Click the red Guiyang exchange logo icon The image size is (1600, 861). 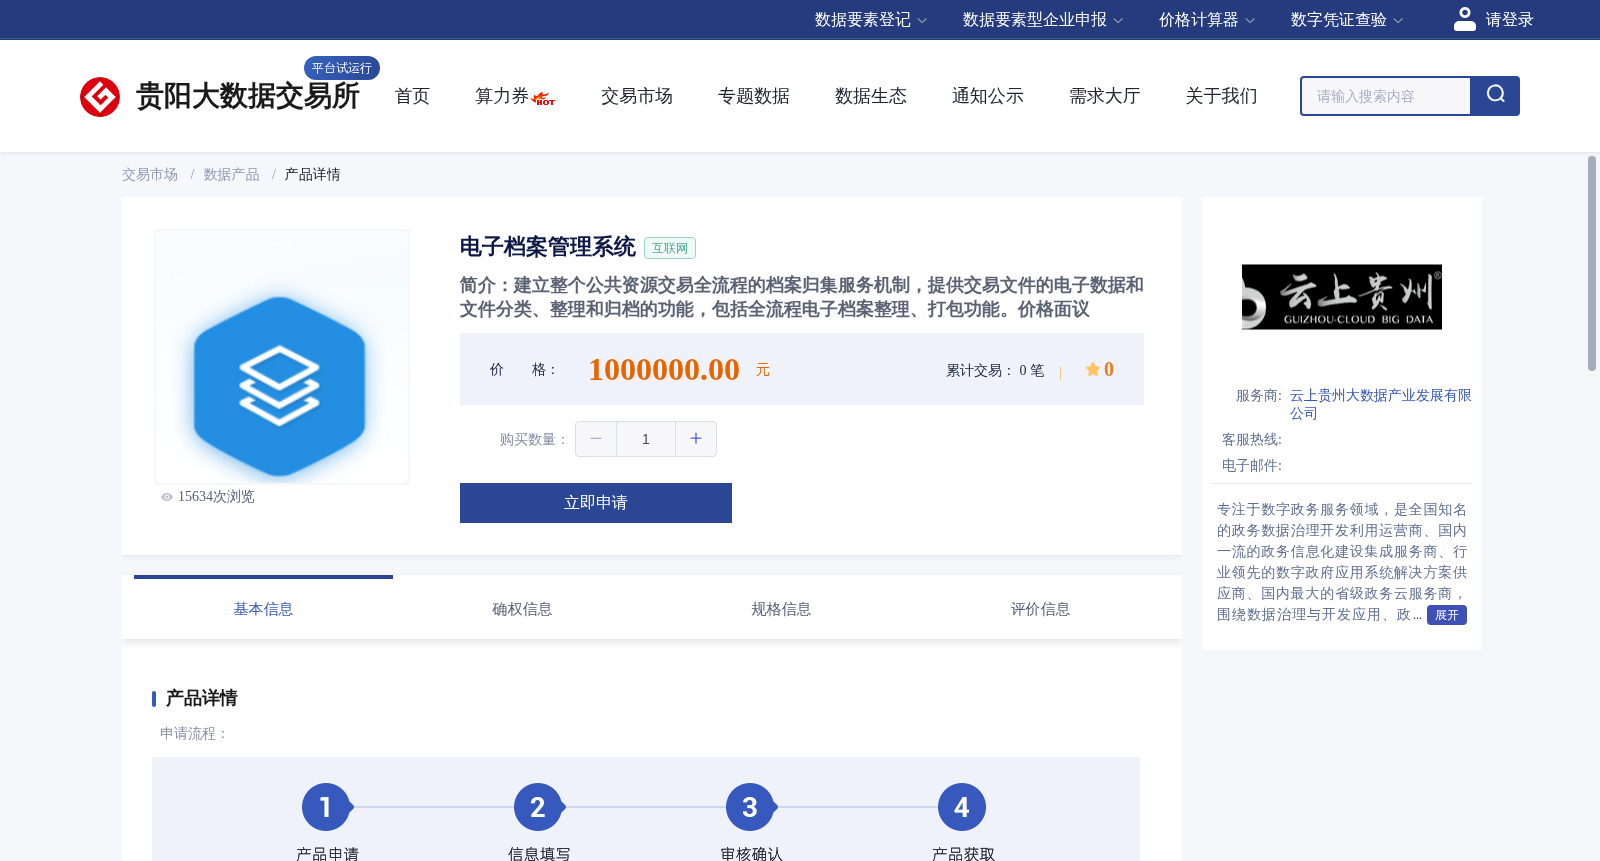100,97
